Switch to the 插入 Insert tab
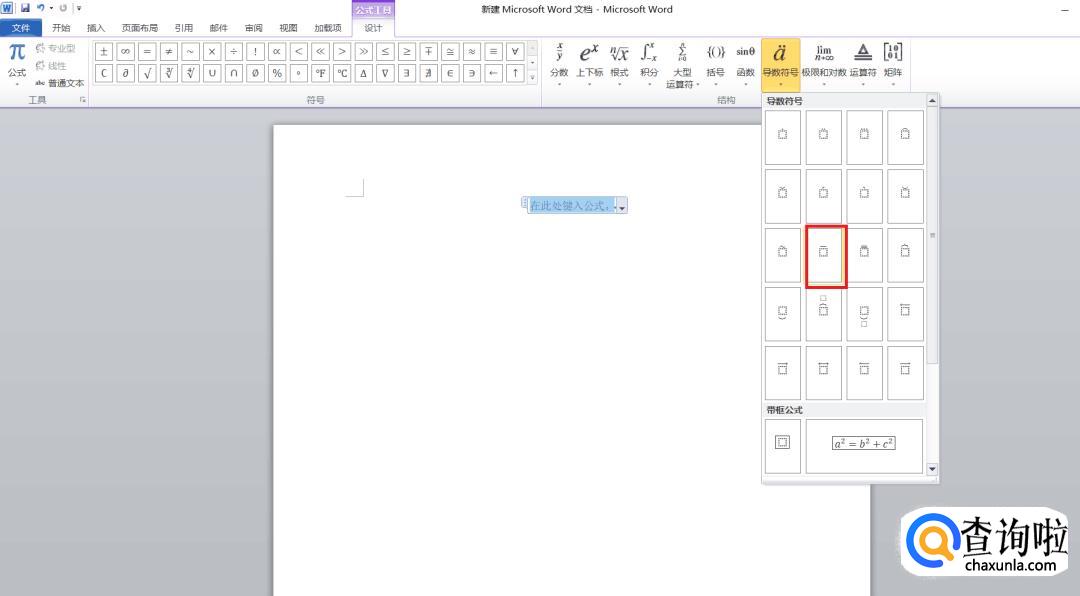 pos(96,28)
